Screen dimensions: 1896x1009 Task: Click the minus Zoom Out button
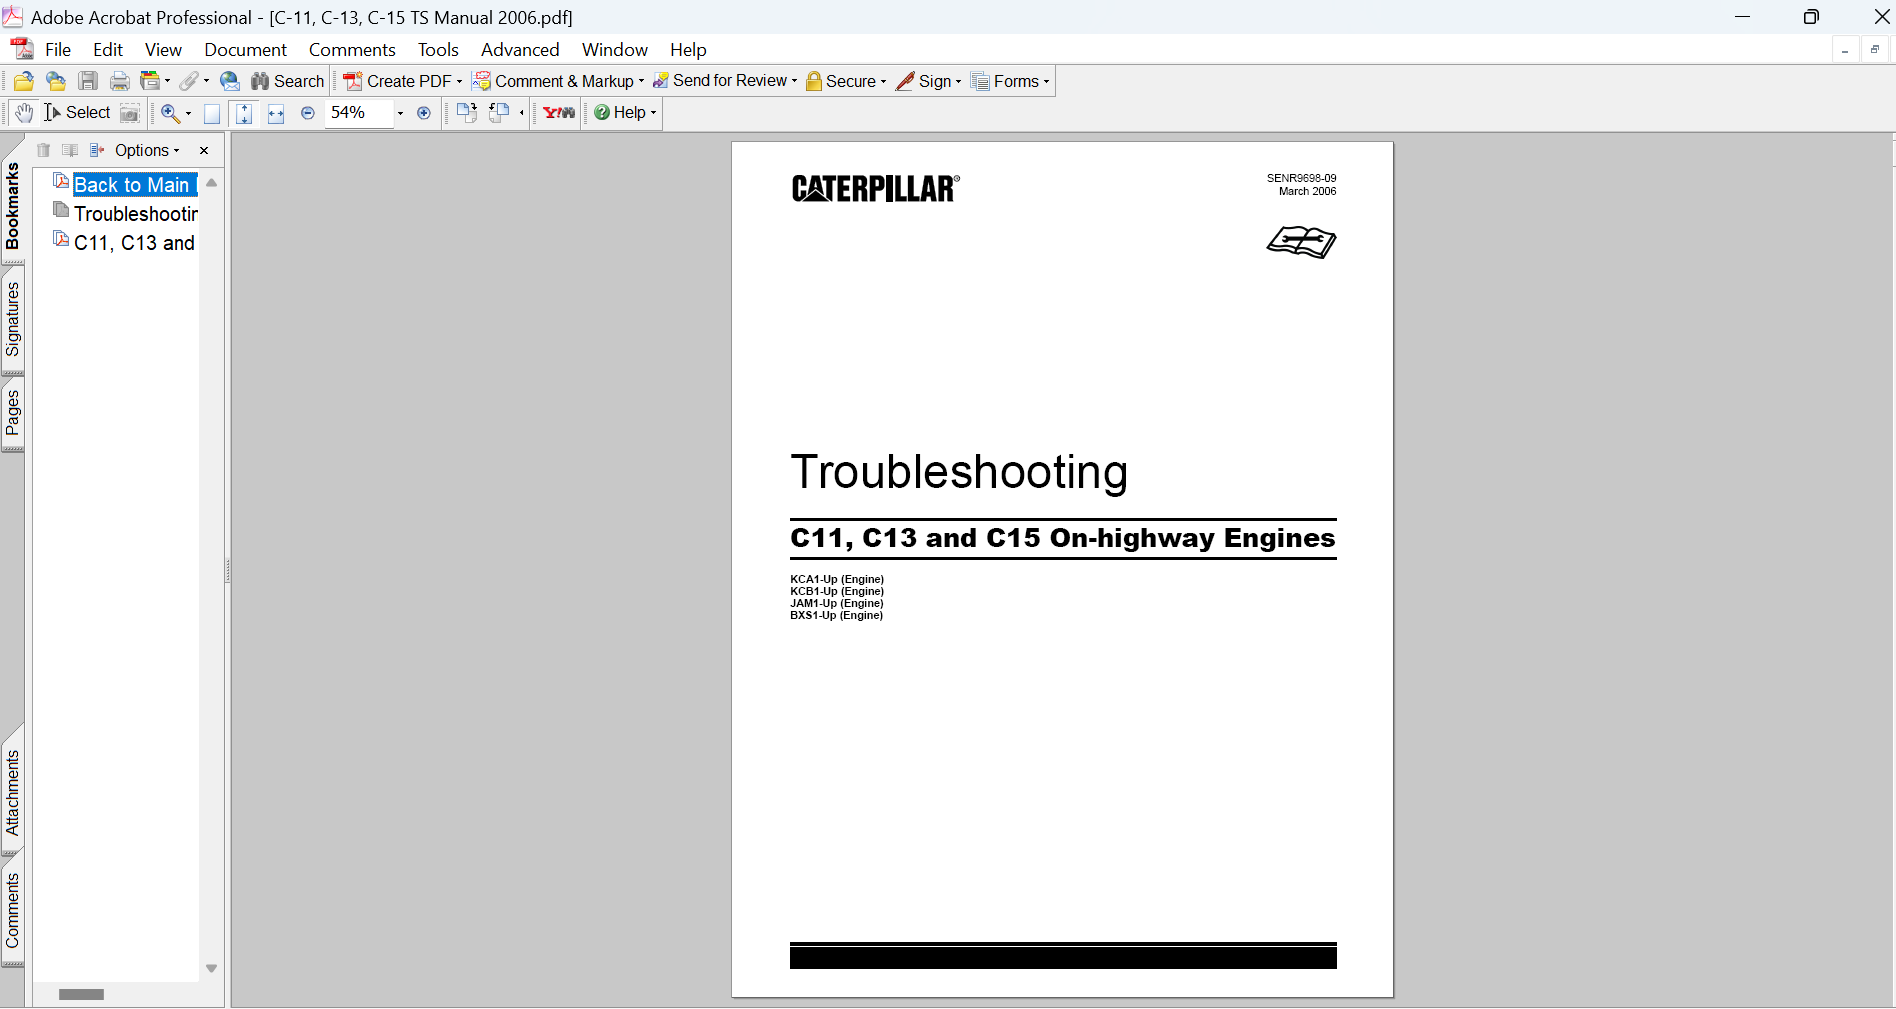[x=308, y=113]
